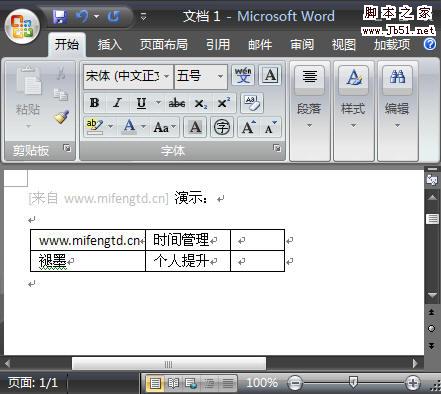
Task: Click the zoom slider handle
Action: pyautogui.click(x=353, y=382)
